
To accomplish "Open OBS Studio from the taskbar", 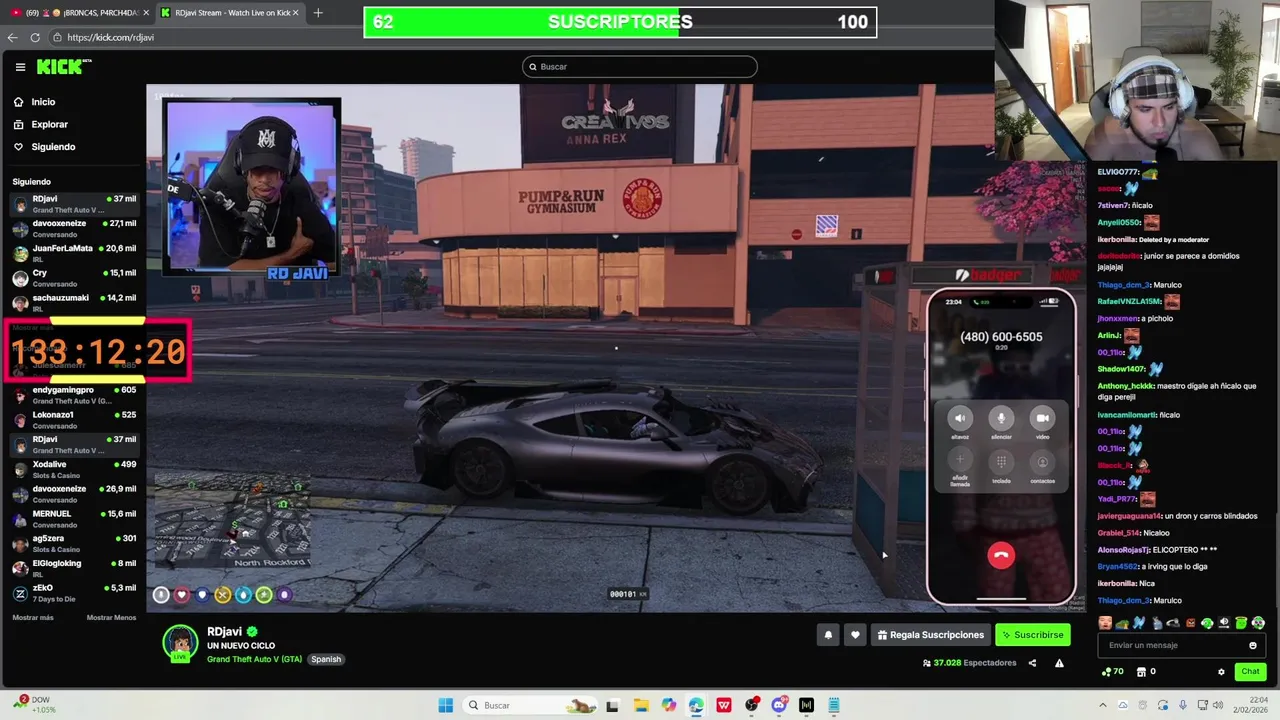I will point(751,705).
